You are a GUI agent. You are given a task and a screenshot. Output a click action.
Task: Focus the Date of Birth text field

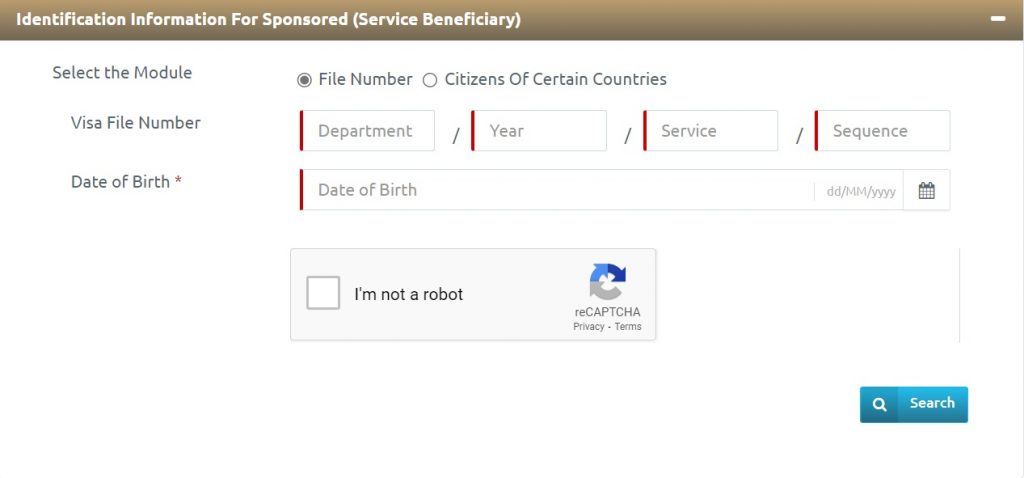coord(556,190)
